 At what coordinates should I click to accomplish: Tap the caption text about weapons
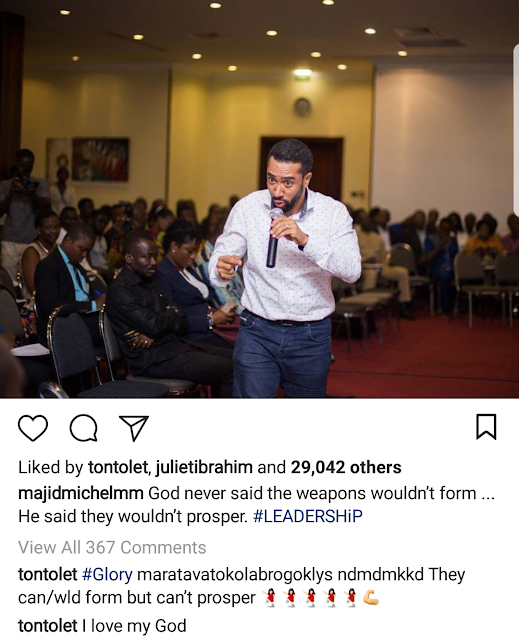coord(257,505)
